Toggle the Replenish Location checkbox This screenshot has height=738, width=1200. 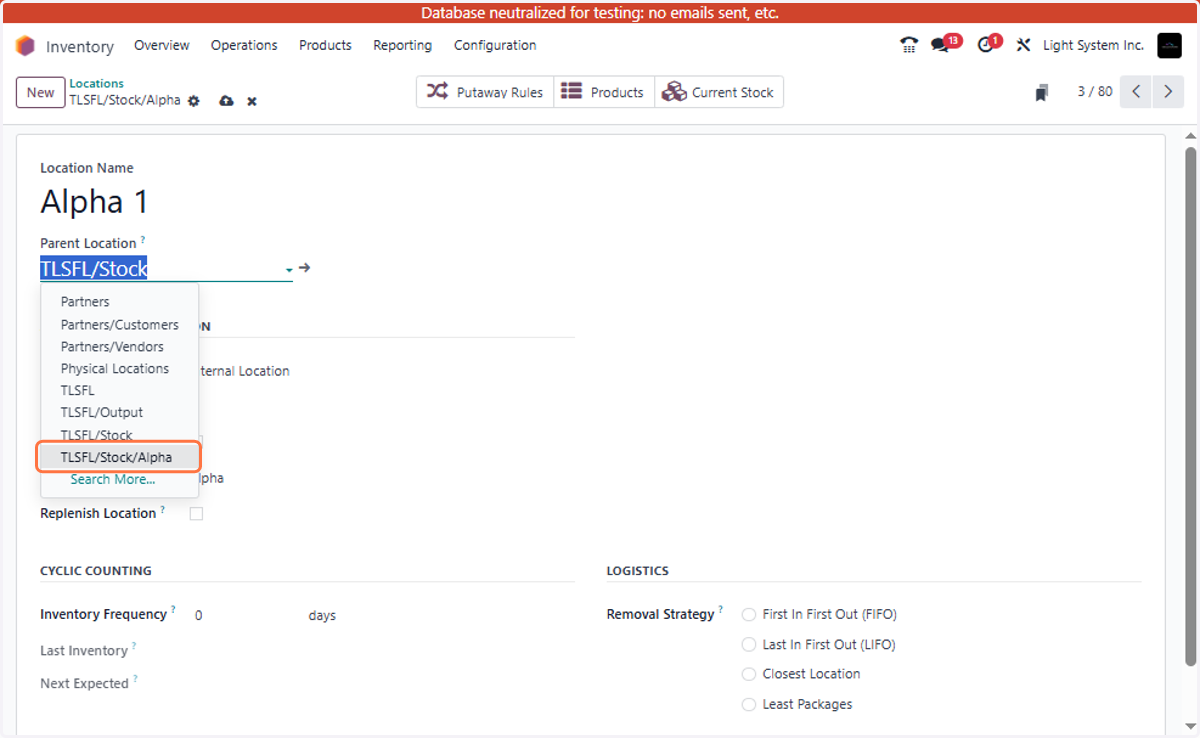click(196, 514)
